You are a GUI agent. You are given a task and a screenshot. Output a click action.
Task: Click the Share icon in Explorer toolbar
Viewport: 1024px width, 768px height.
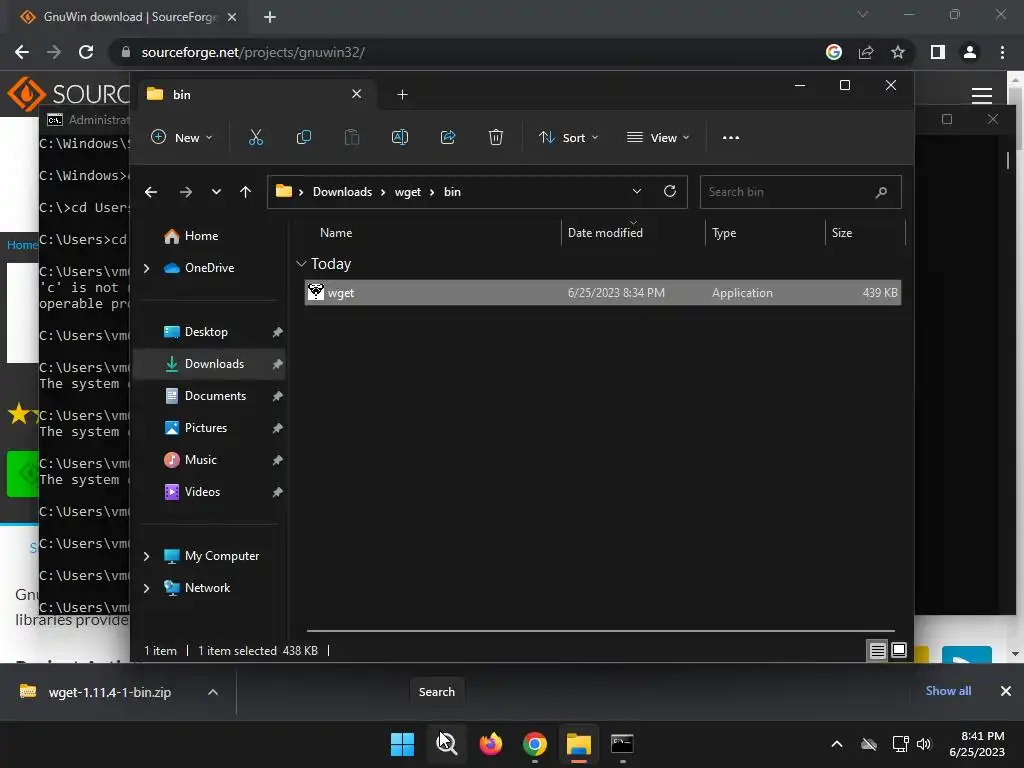click(x=448, y=137)
